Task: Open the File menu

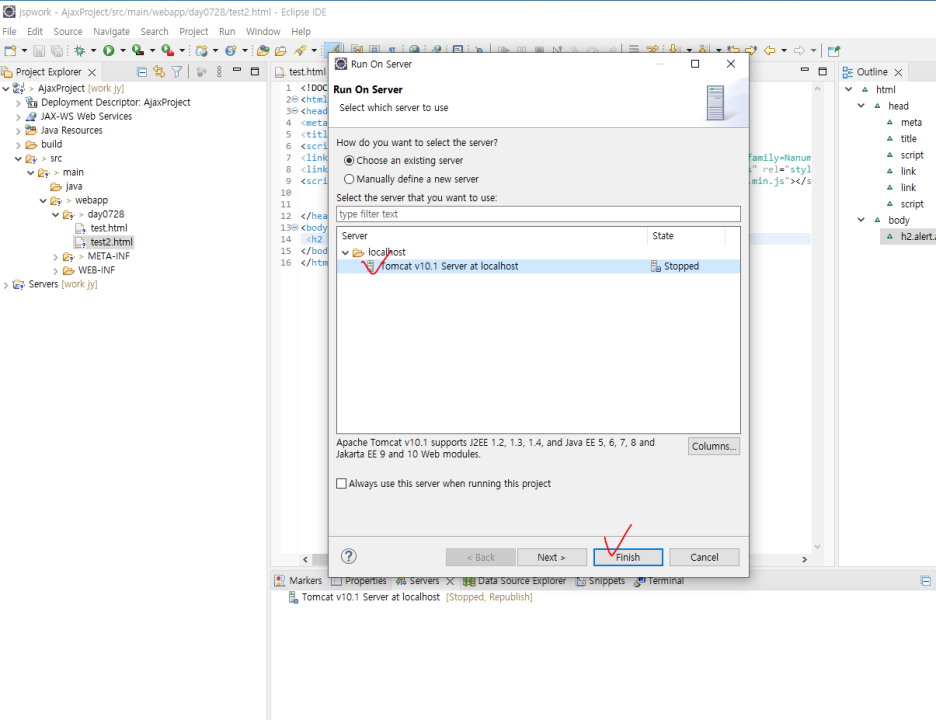Action: (10, 31)
